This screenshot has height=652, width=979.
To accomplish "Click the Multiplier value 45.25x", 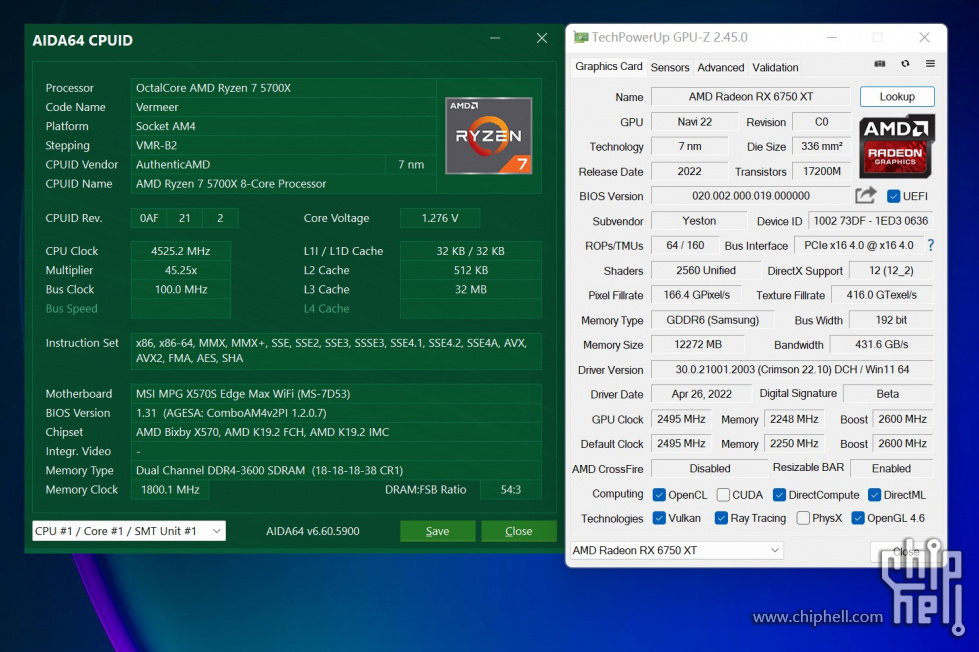I will [180, 270].
